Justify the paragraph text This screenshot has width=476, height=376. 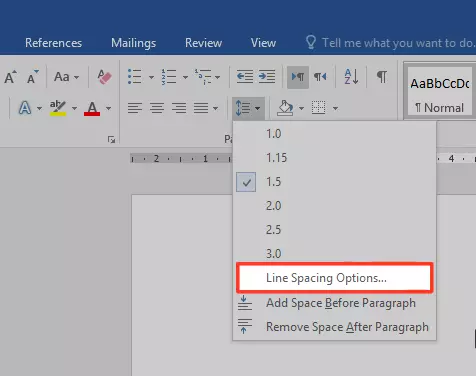pyautogui.click(x=201, y=108)
